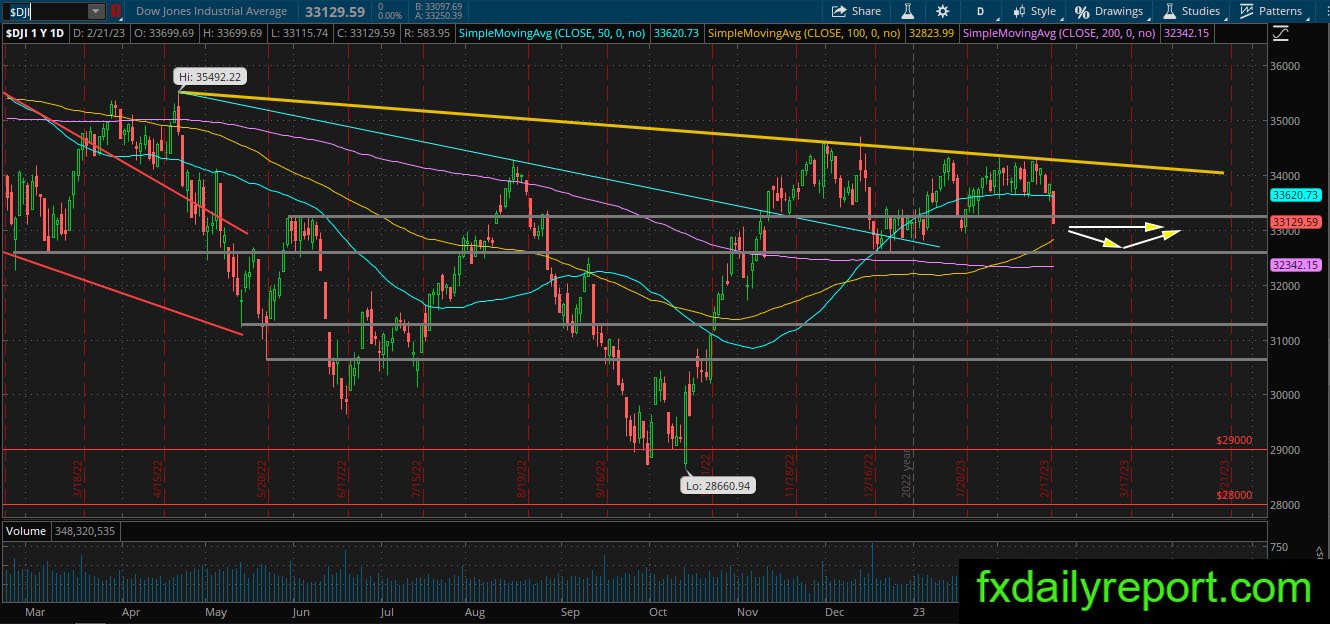1330x624 pixels.
Task: Select the SimpleMovingAvg 50 study label
Action: (x=551, y=33)
